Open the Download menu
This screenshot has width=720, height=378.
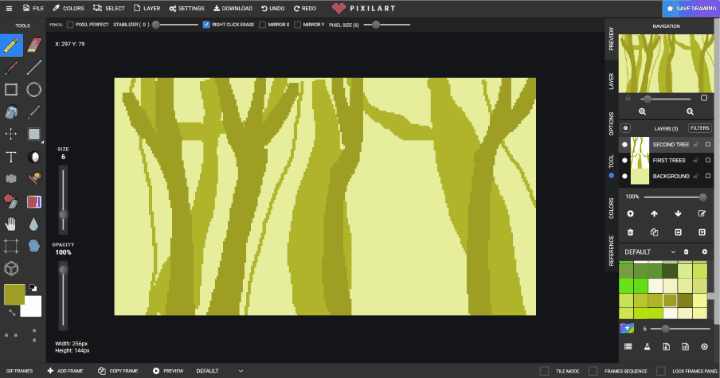233,8
